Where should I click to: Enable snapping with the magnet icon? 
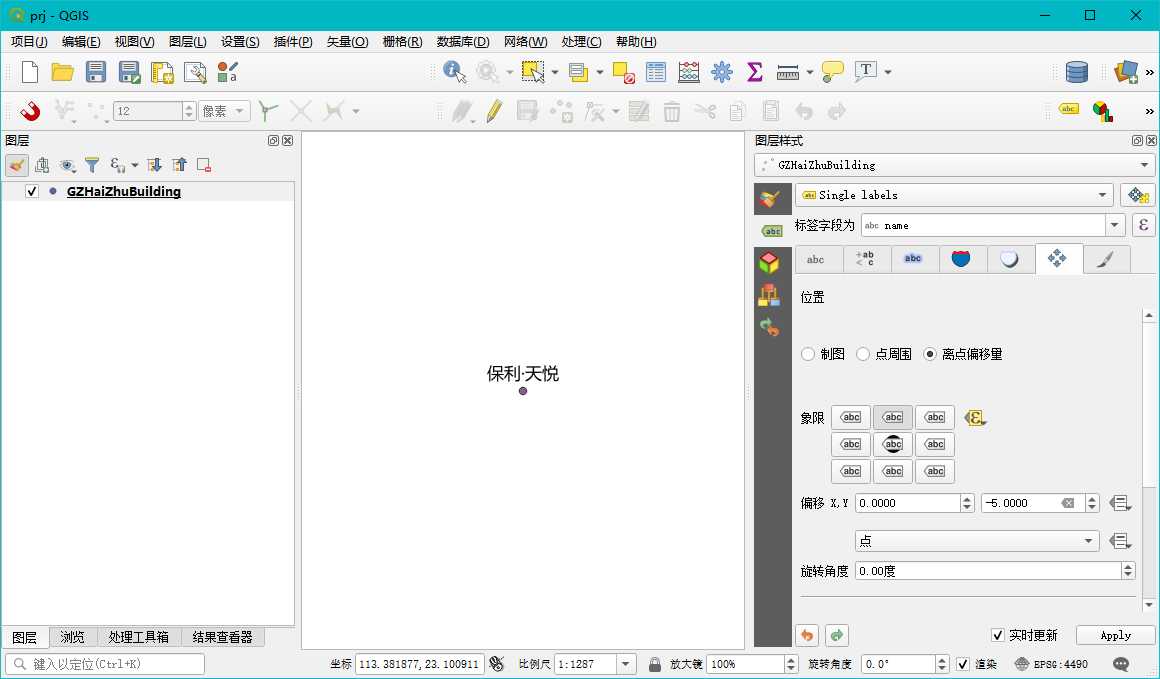coord(30,111)
